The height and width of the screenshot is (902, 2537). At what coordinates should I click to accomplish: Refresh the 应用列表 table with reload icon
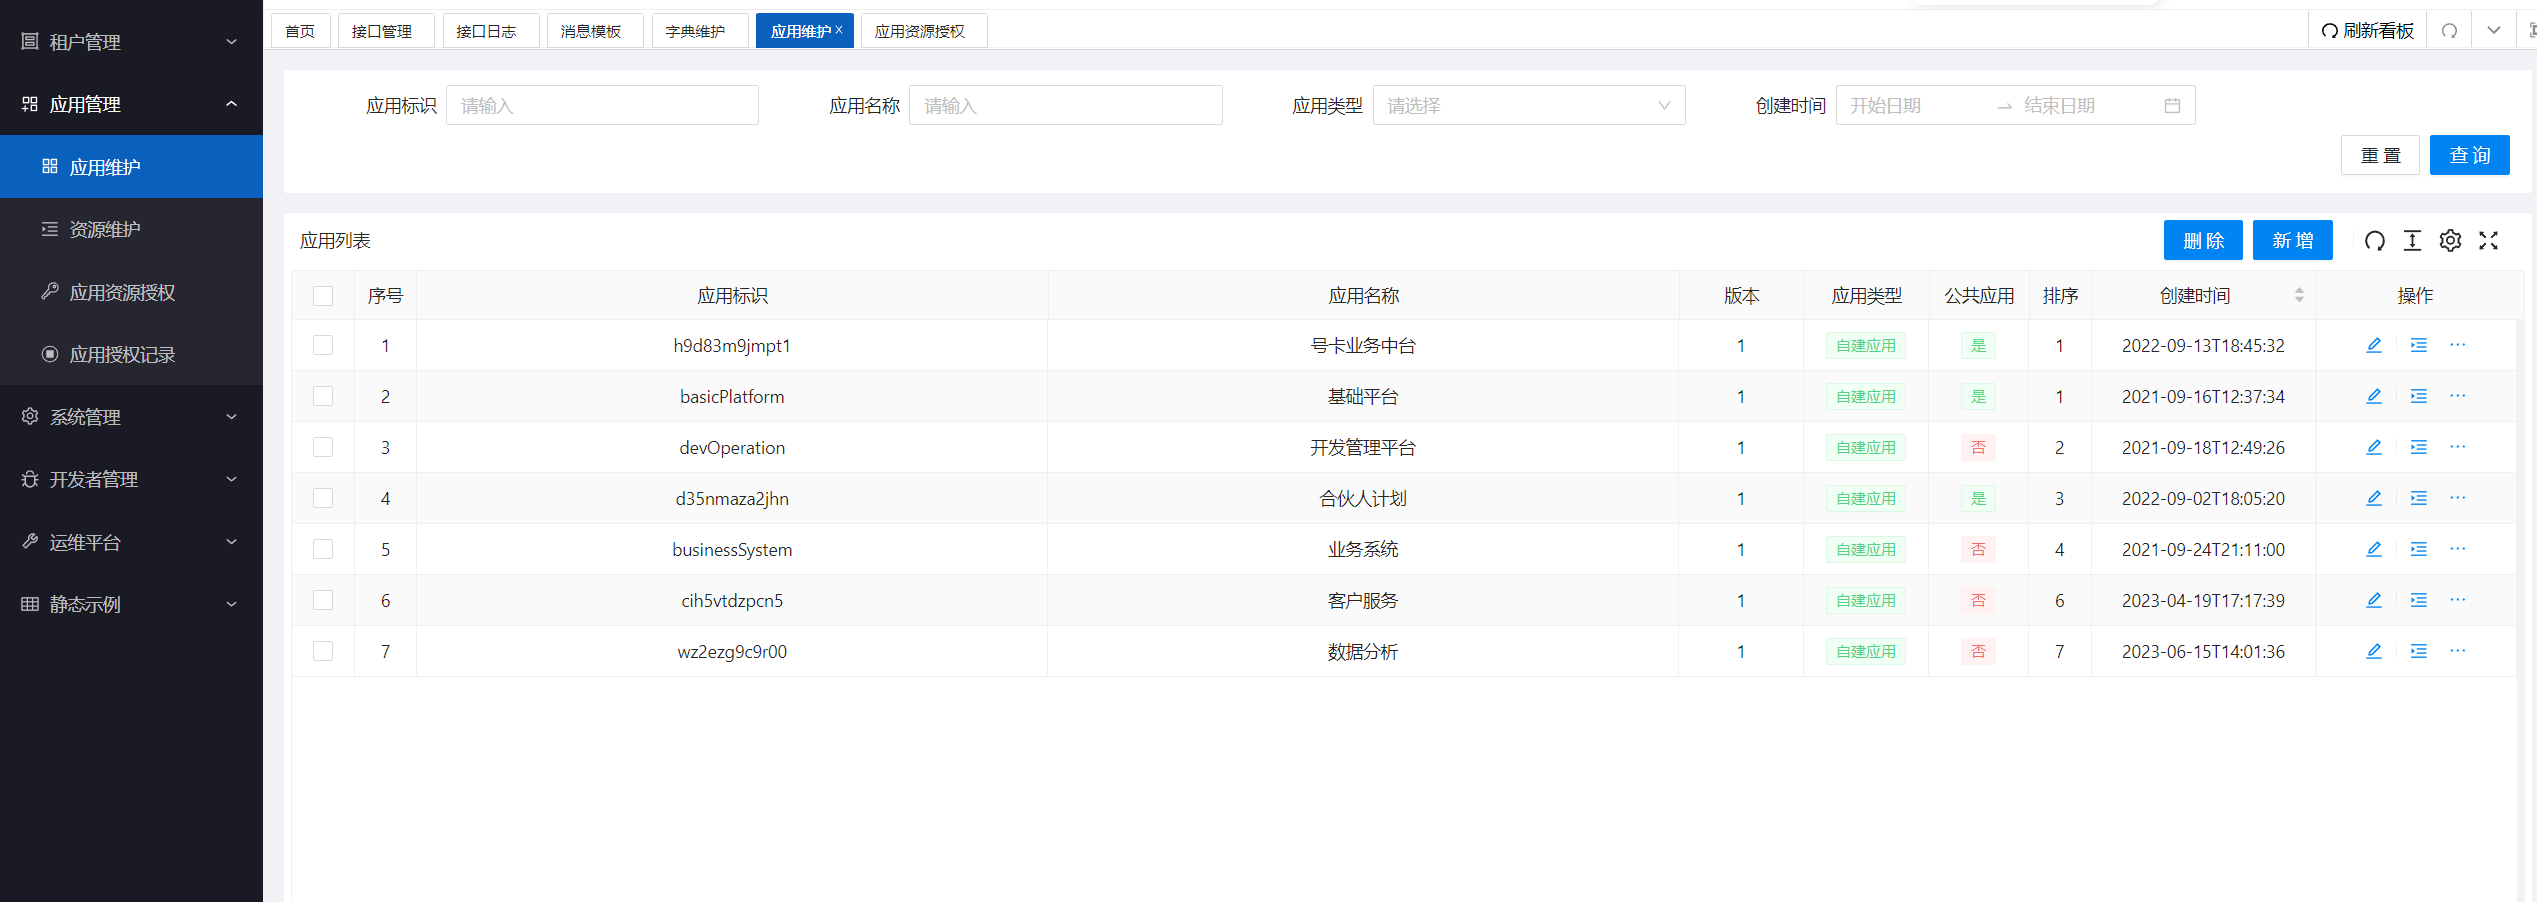pos(2375,241)
